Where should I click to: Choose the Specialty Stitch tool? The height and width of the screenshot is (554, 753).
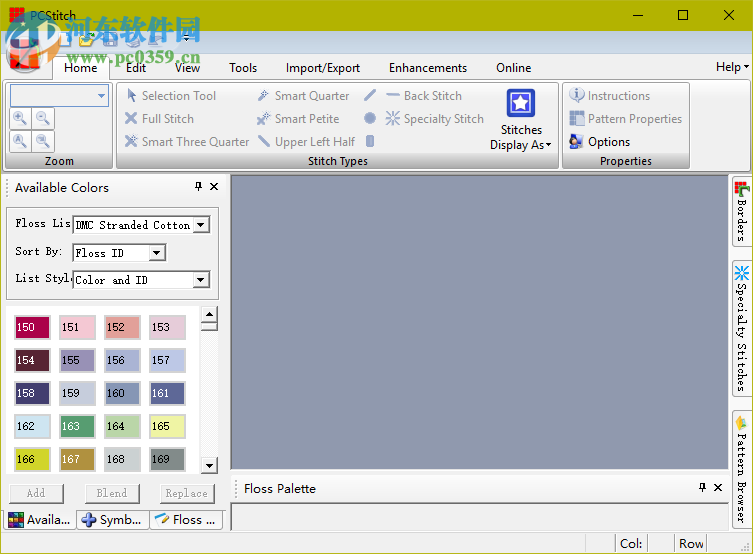(435, 119)
